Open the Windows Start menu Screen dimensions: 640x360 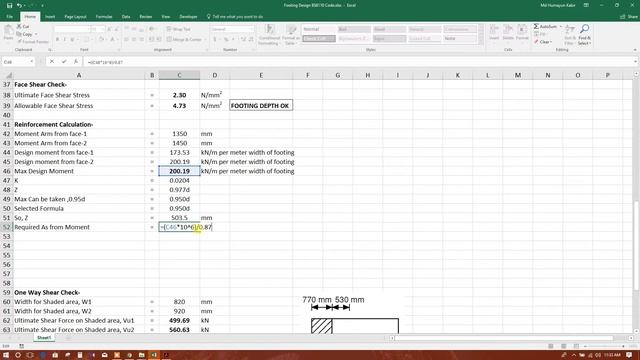[6, 355]
